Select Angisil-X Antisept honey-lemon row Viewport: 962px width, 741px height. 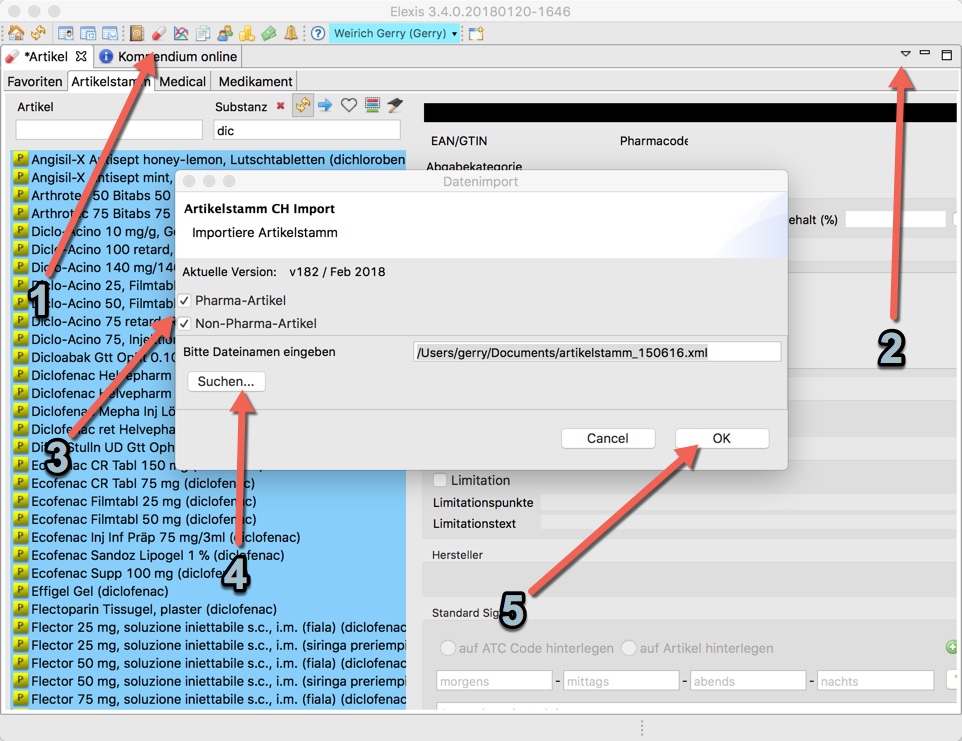(x=209, y=159)
